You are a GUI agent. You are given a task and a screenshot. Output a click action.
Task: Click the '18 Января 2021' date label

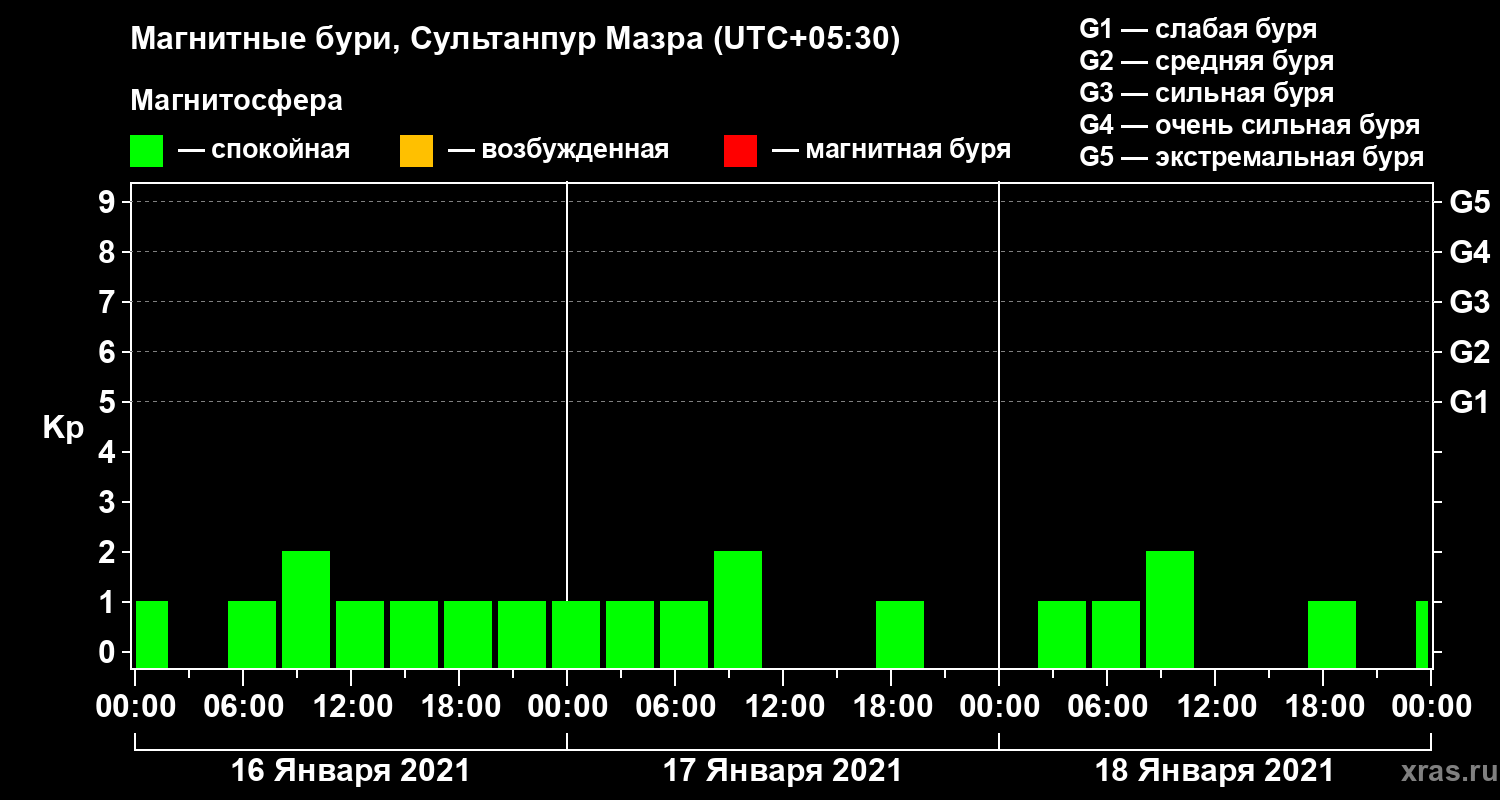tap(1214, 771)
